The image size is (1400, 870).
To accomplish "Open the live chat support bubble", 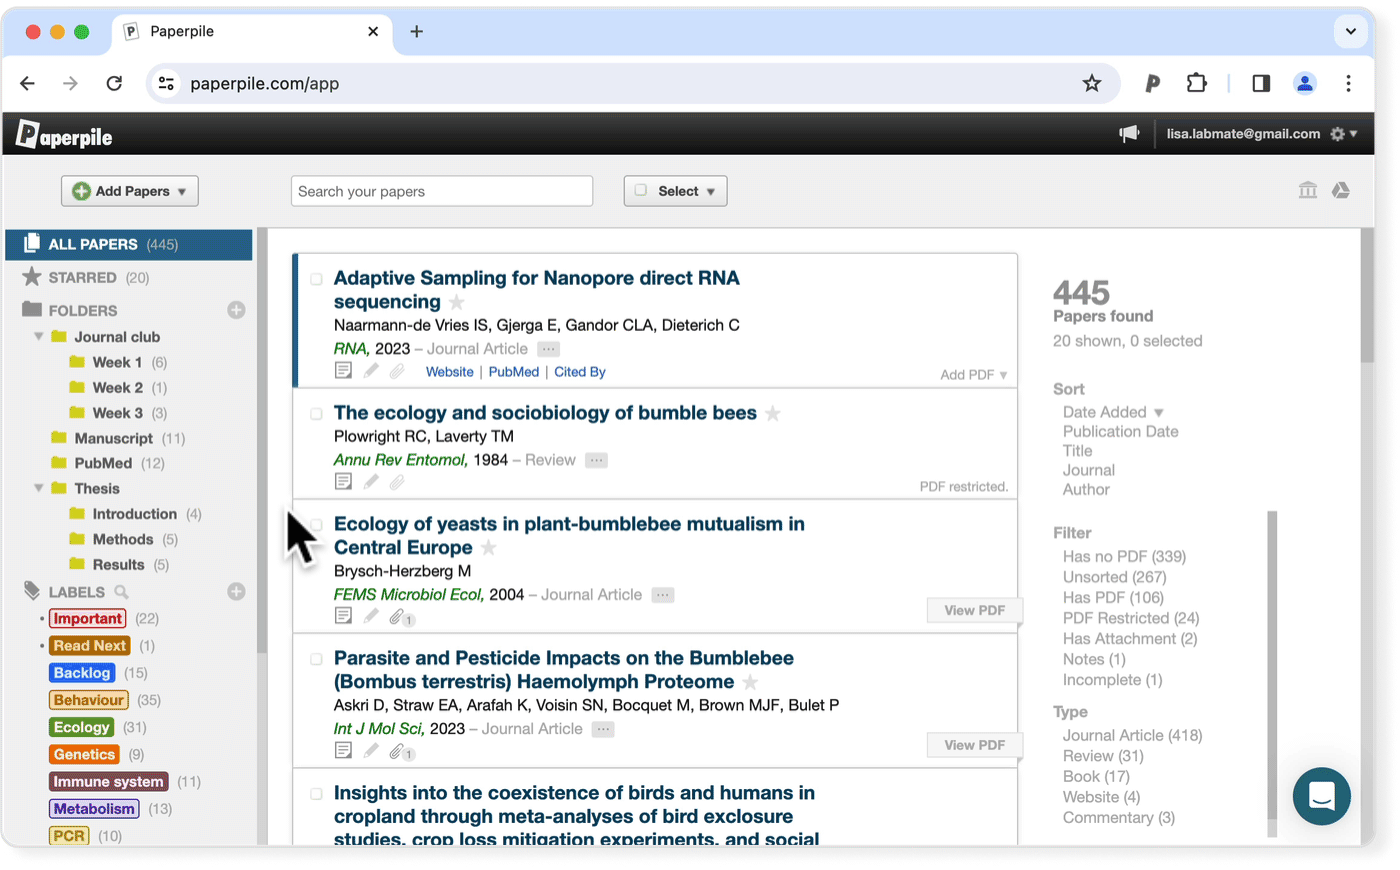I will click(x=1321, y=796).
